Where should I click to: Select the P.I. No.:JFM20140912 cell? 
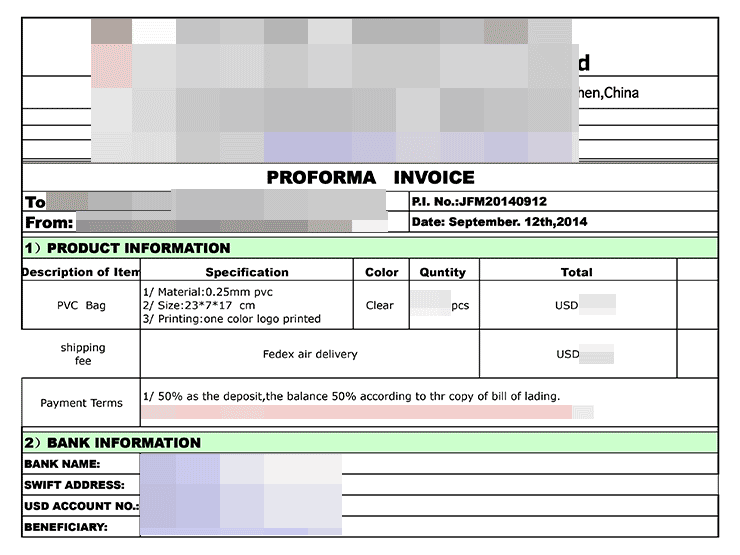point(563,202)
